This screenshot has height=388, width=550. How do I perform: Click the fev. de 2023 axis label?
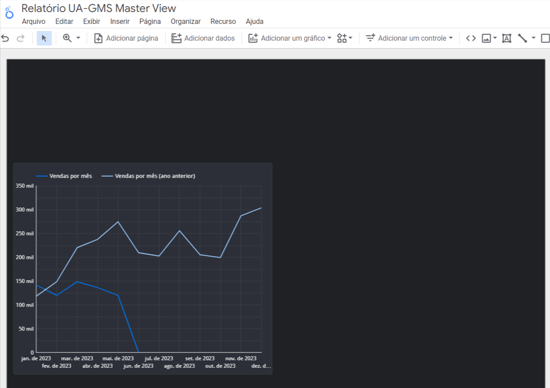(56, 366)
